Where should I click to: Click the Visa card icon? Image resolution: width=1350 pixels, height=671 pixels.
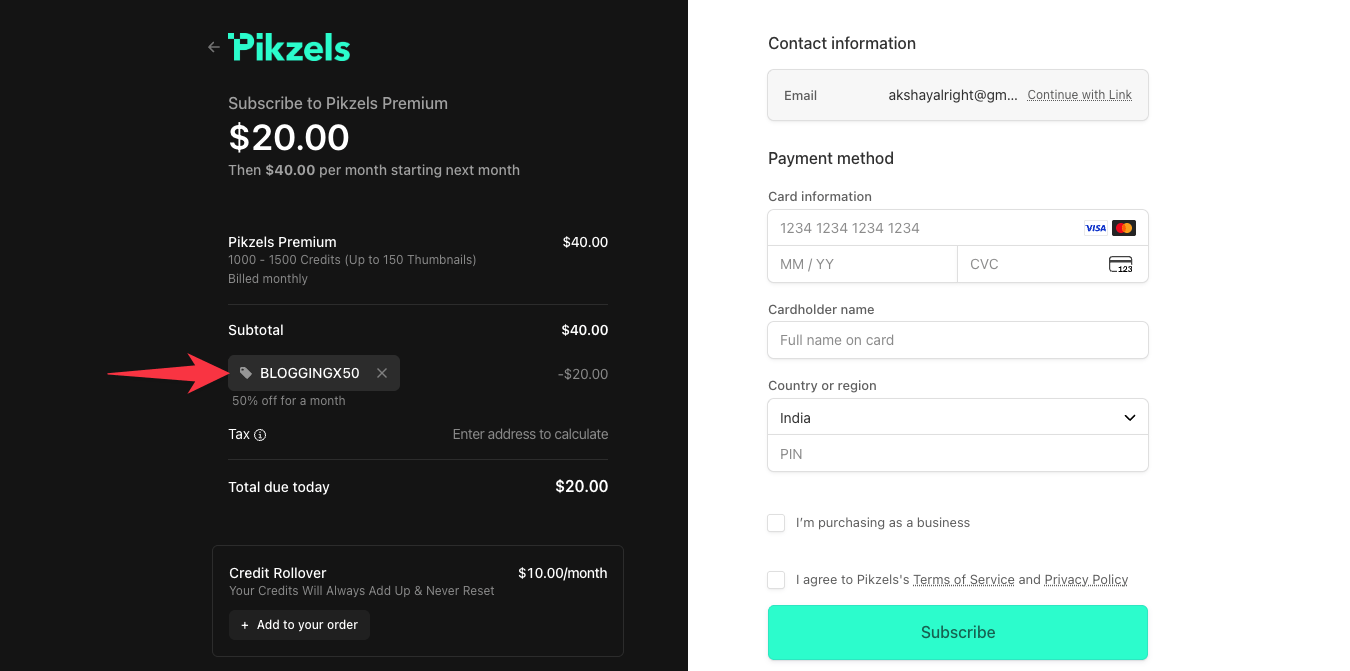click(x=1095, y=227)
